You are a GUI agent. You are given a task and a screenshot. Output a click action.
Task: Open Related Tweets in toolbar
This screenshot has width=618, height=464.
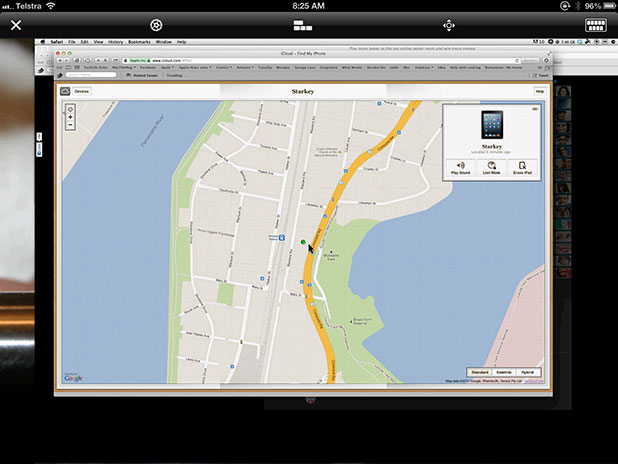(x=142, y=75)
